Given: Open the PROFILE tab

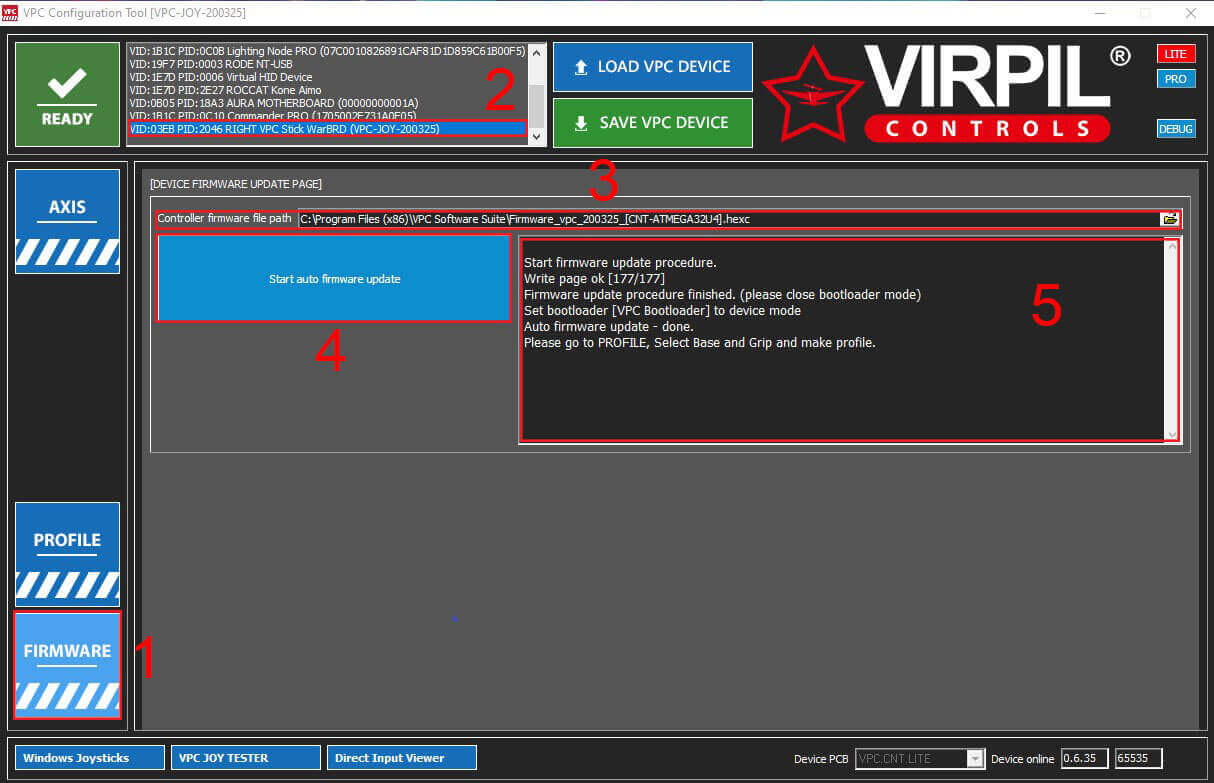Looking at the screenshot, I should tap(68, 554).
